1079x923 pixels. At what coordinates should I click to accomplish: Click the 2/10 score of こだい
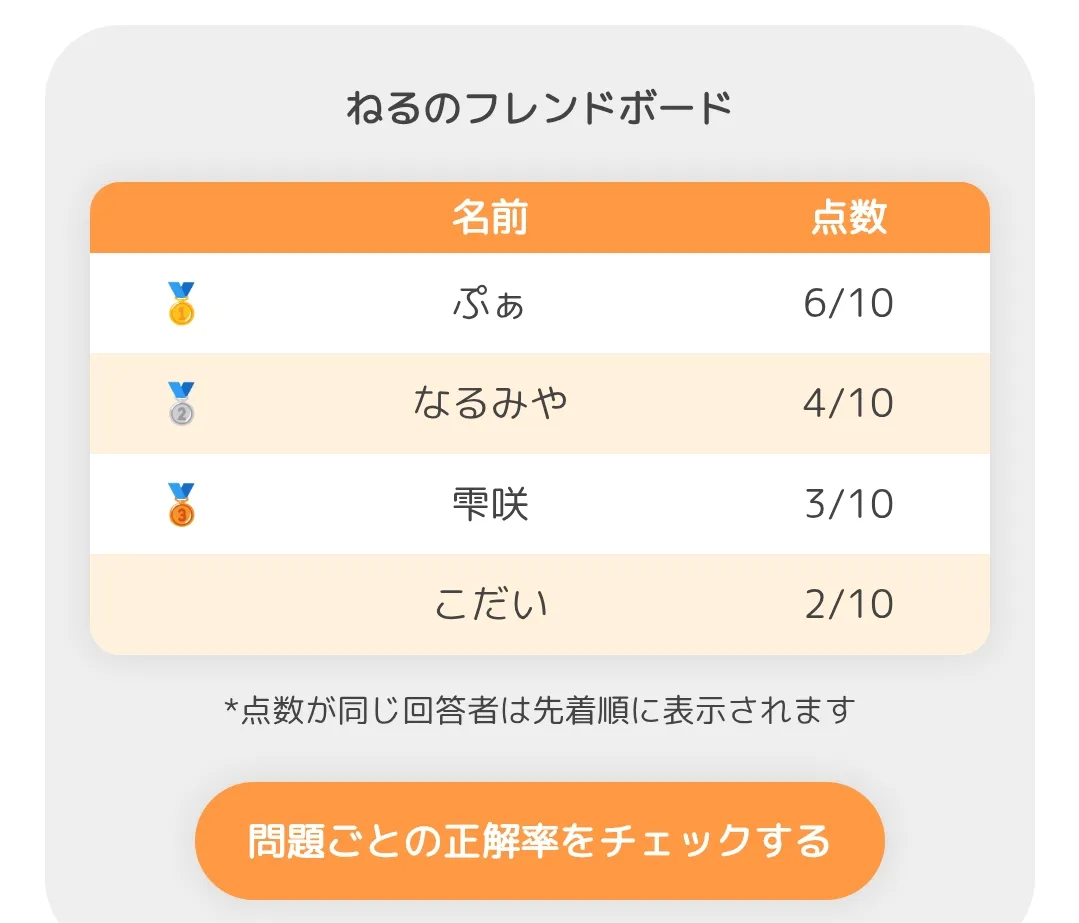pos(848,604)
